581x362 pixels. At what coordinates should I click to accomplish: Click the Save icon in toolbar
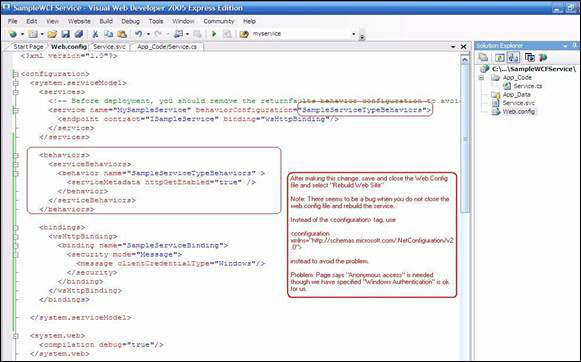[x=66, y=34]
